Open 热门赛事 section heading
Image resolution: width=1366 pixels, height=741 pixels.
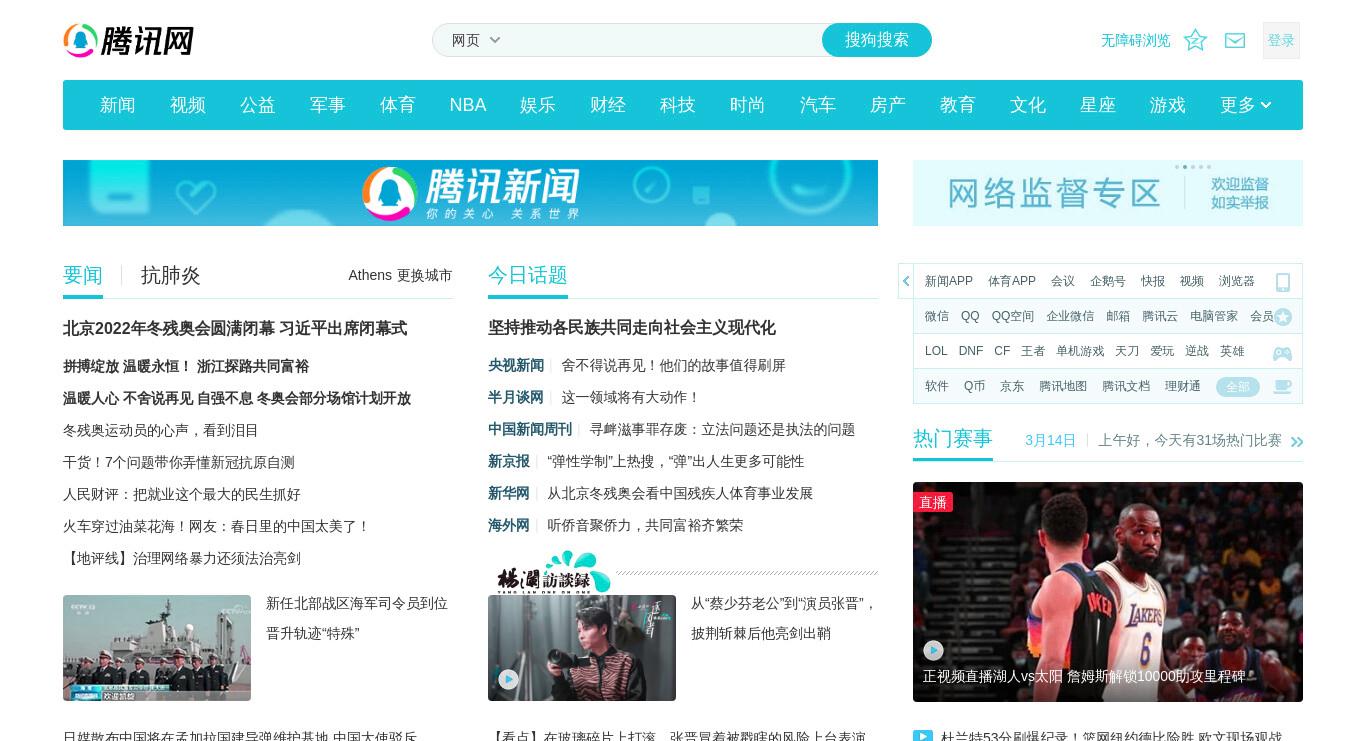coord(953,439)
